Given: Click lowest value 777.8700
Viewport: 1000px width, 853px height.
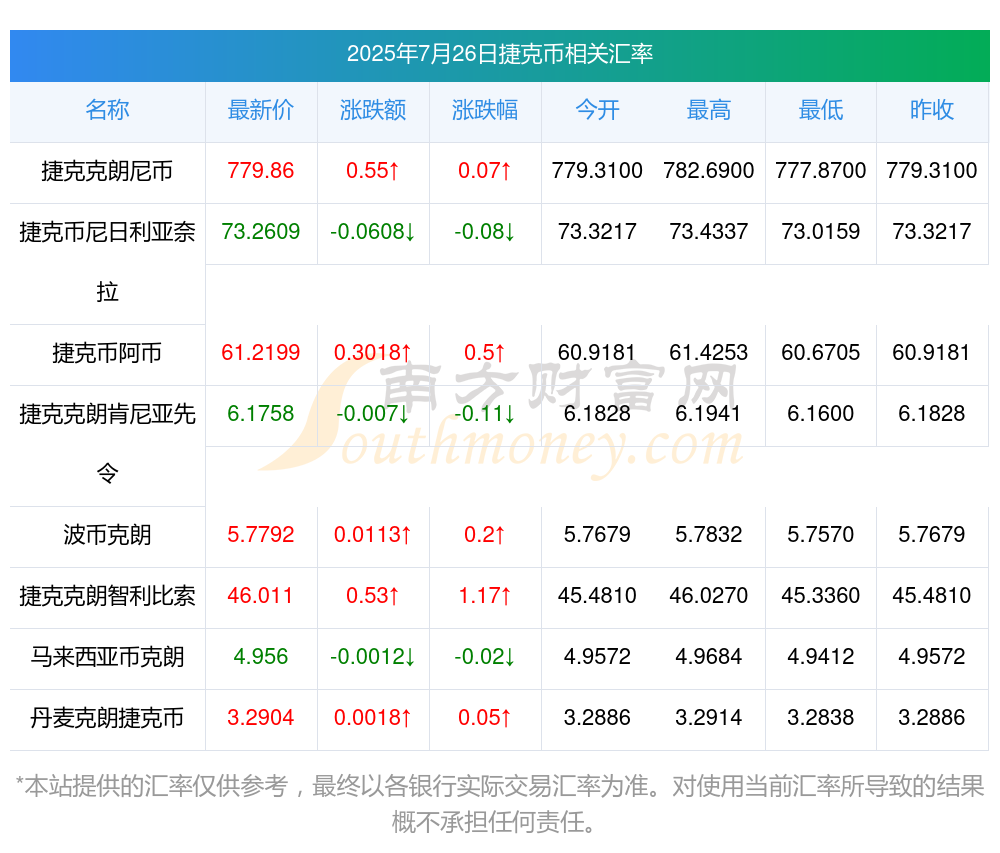Looking at the screenshot, I should (x=821, y=171).
